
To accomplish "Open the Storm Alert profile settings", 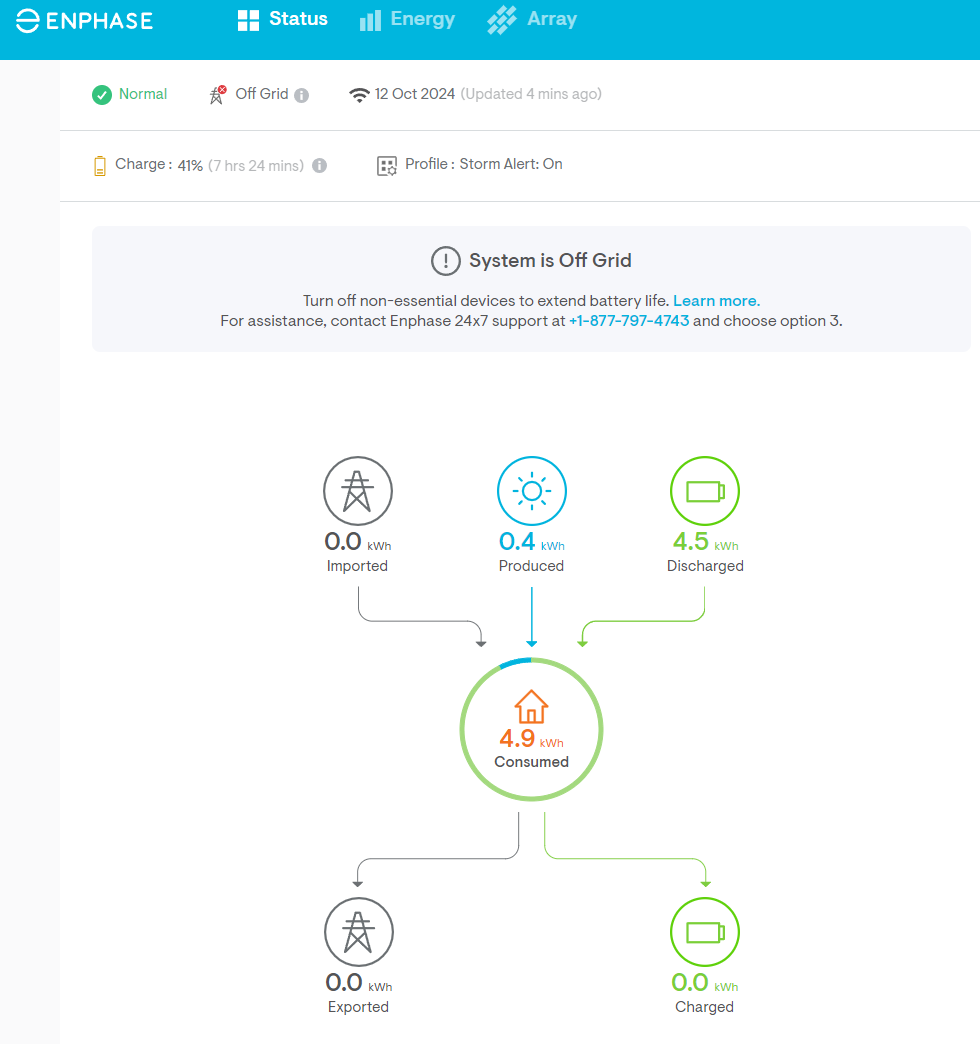I will click(387, 166).
